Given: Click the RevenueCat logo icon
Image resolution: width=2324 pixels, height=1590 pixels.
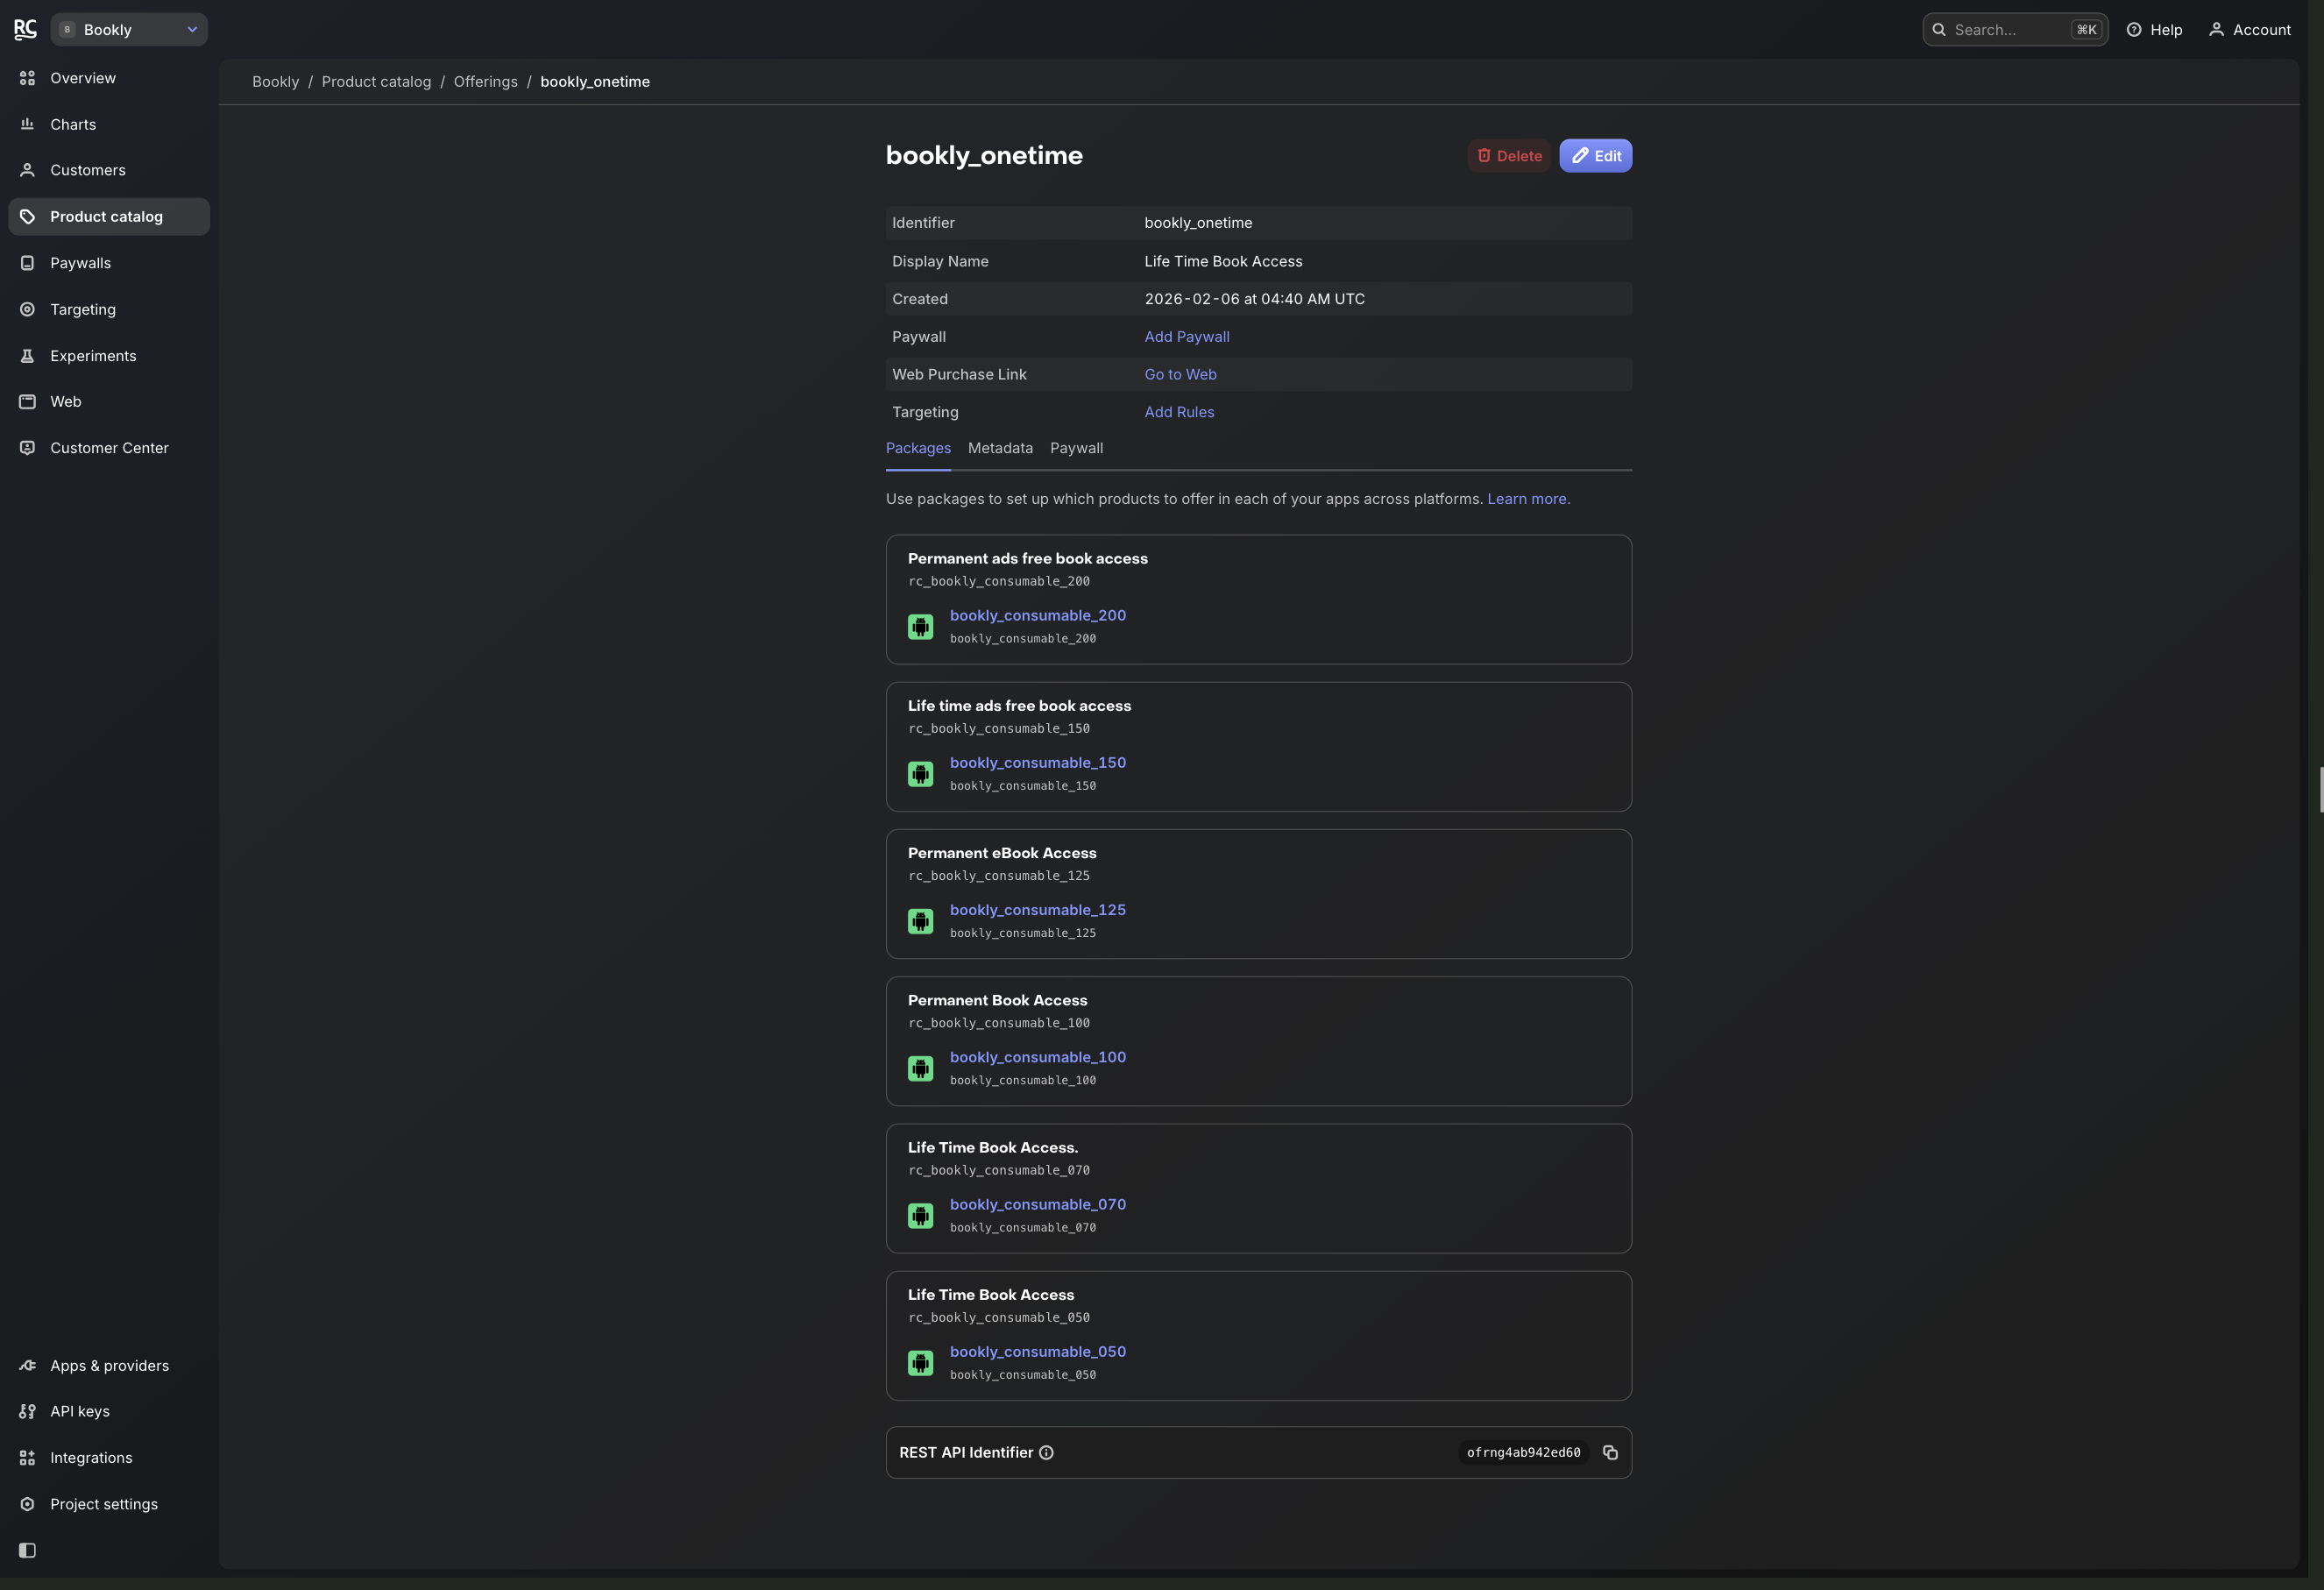Looking at the screenshot, I should point(25,29).
